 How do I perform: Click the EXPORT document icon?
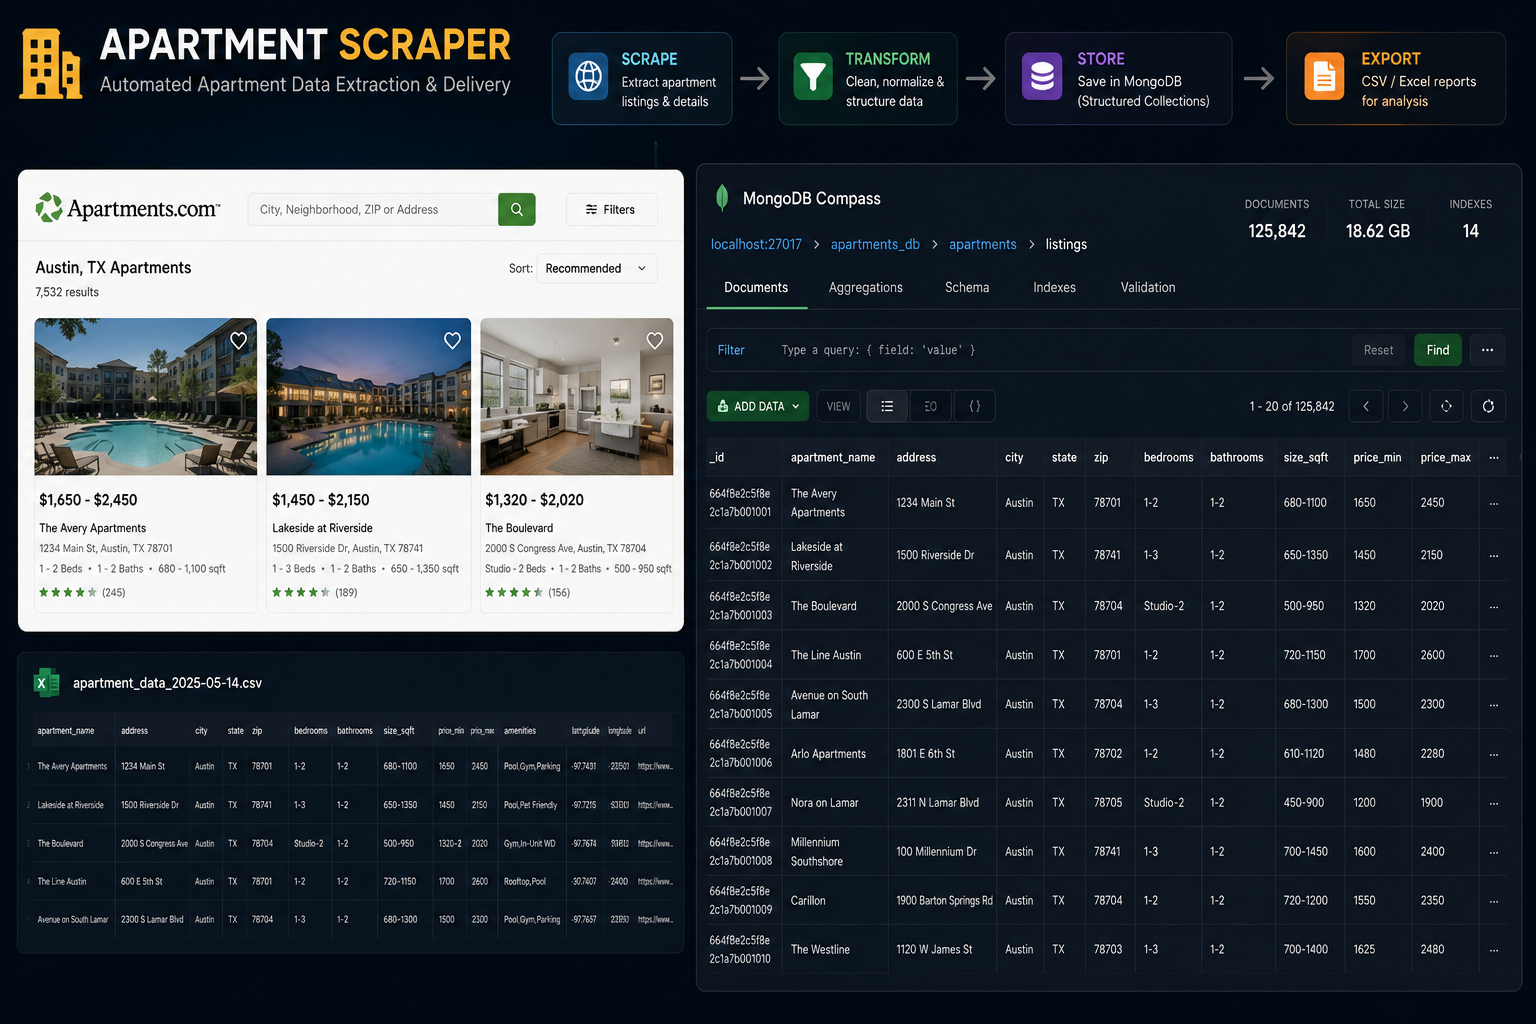point(1324,76)
